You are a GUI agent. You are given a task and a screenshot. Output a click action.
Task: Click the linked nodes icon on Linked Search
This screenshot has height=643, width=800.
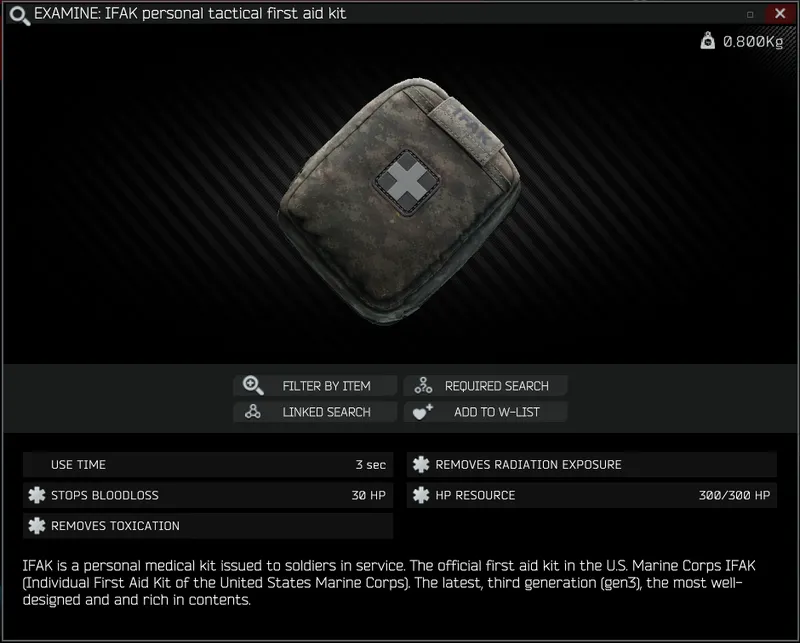[x=253, y=411]
